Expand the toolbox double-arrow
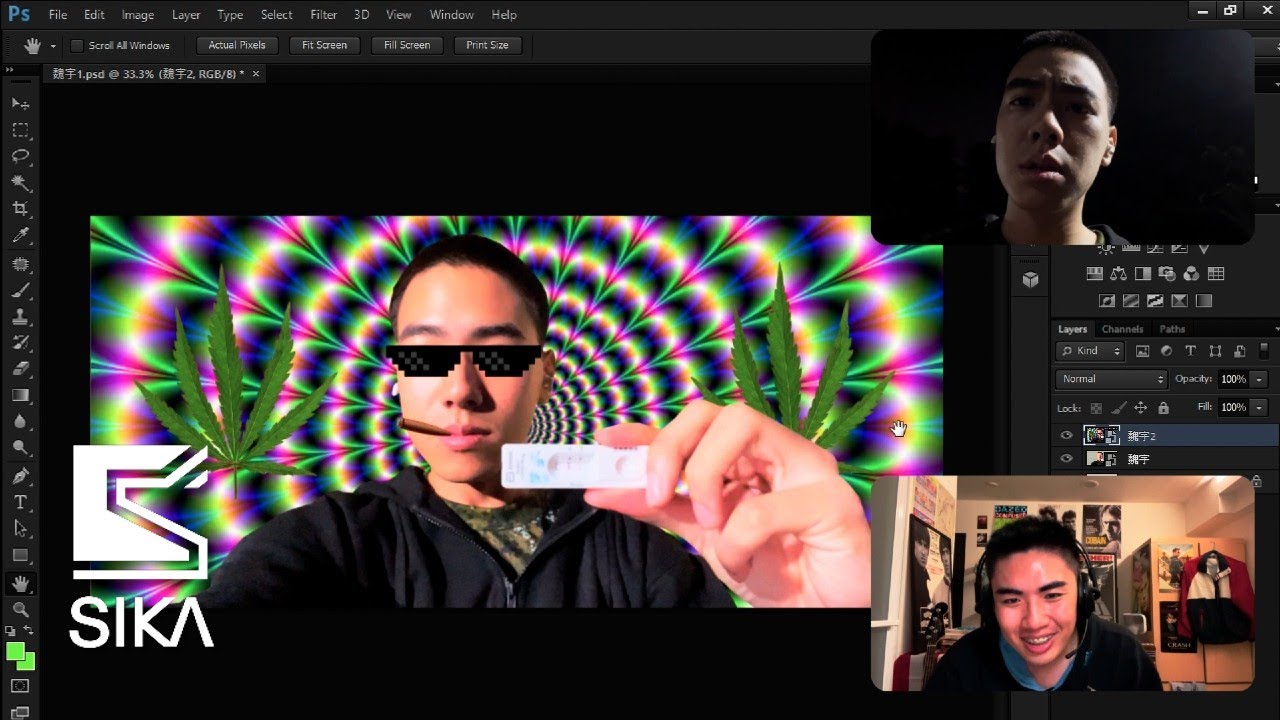Screen dimensions: 1280x720 pyautogui.click(x=10, y=72)
